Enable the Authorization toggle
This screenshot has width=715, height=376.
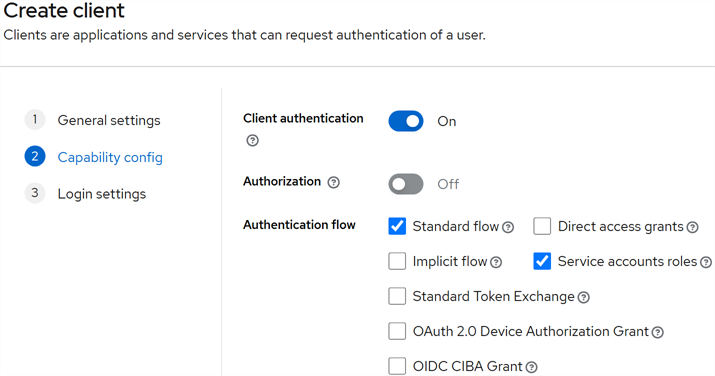click(x=406, y=184)
